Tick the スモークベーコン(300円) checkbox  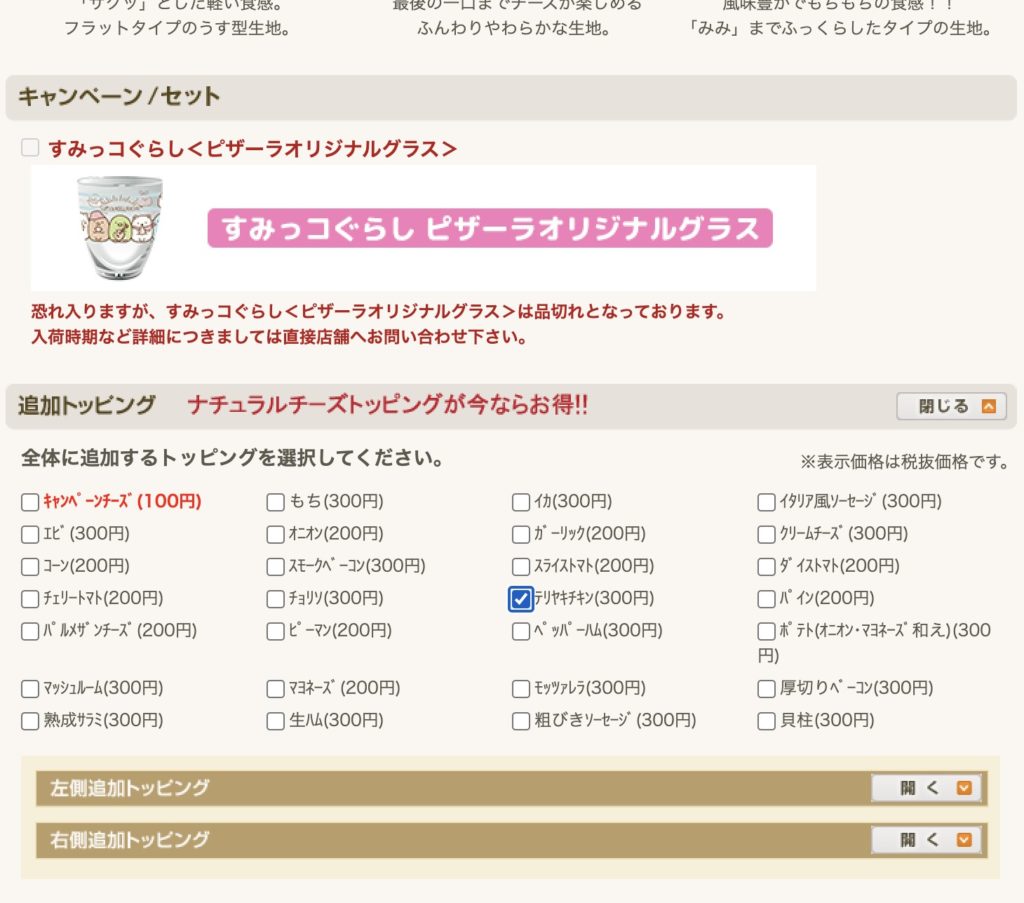click(275, 567)
